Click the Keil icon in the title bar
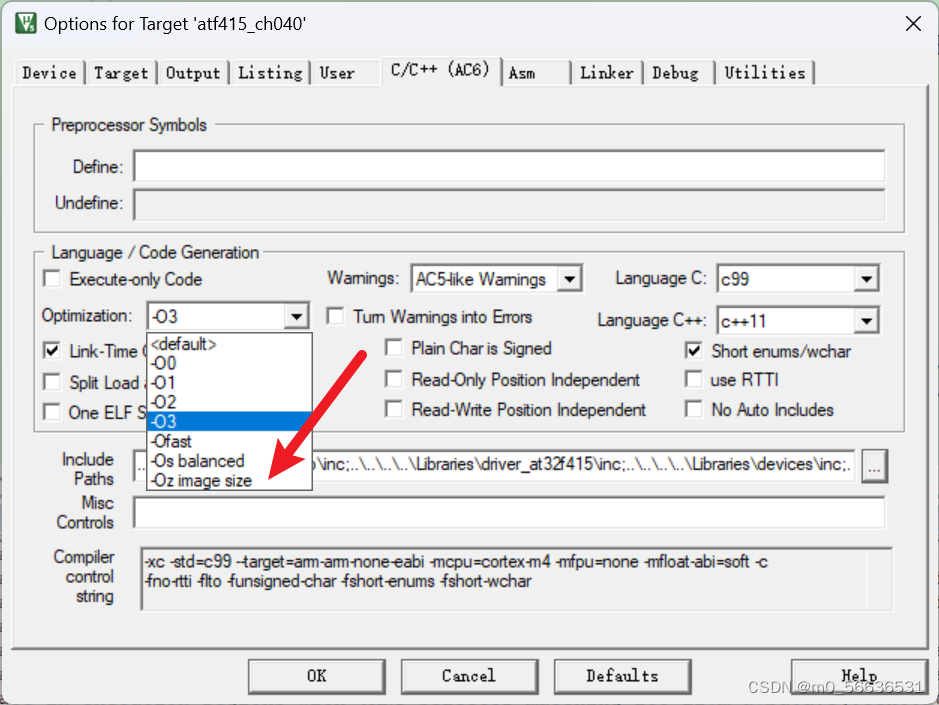939x705 pixels. (x=24, y=22)
